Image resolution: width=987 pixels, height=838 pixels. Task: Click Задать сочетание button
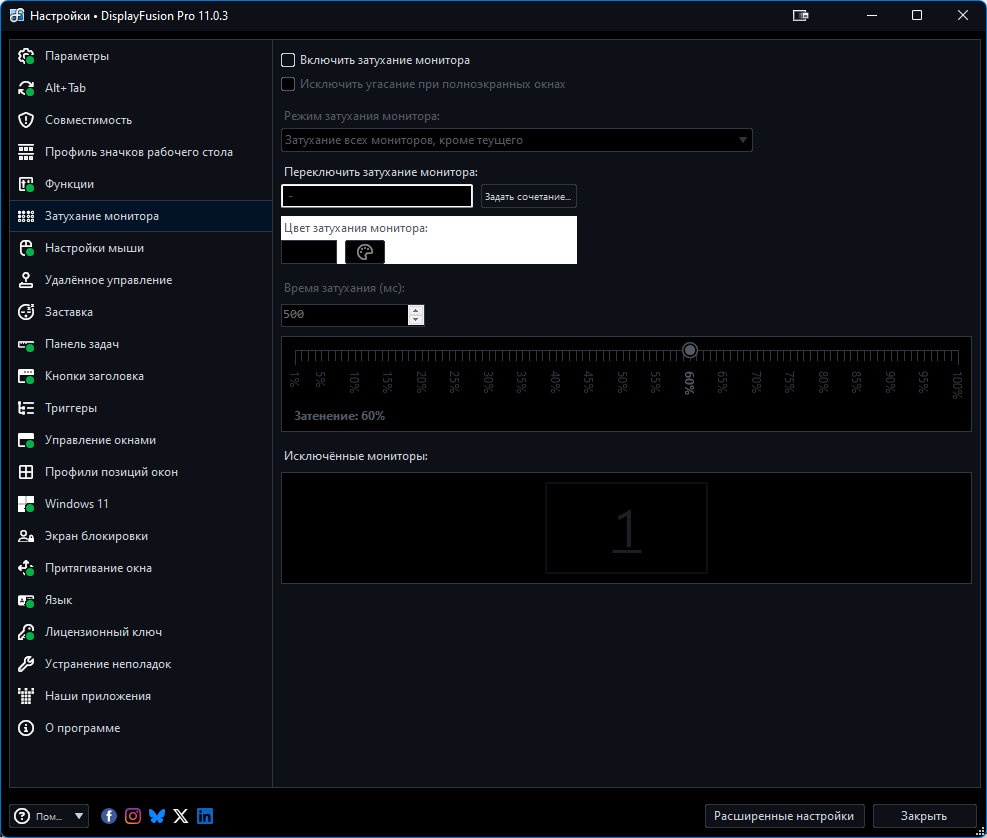coord(528,196)
